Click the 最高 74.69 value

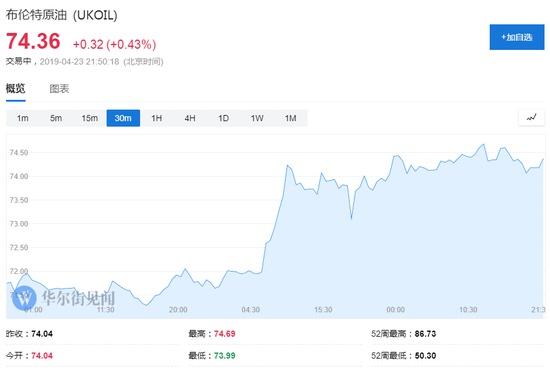click(x=224, y=333)
